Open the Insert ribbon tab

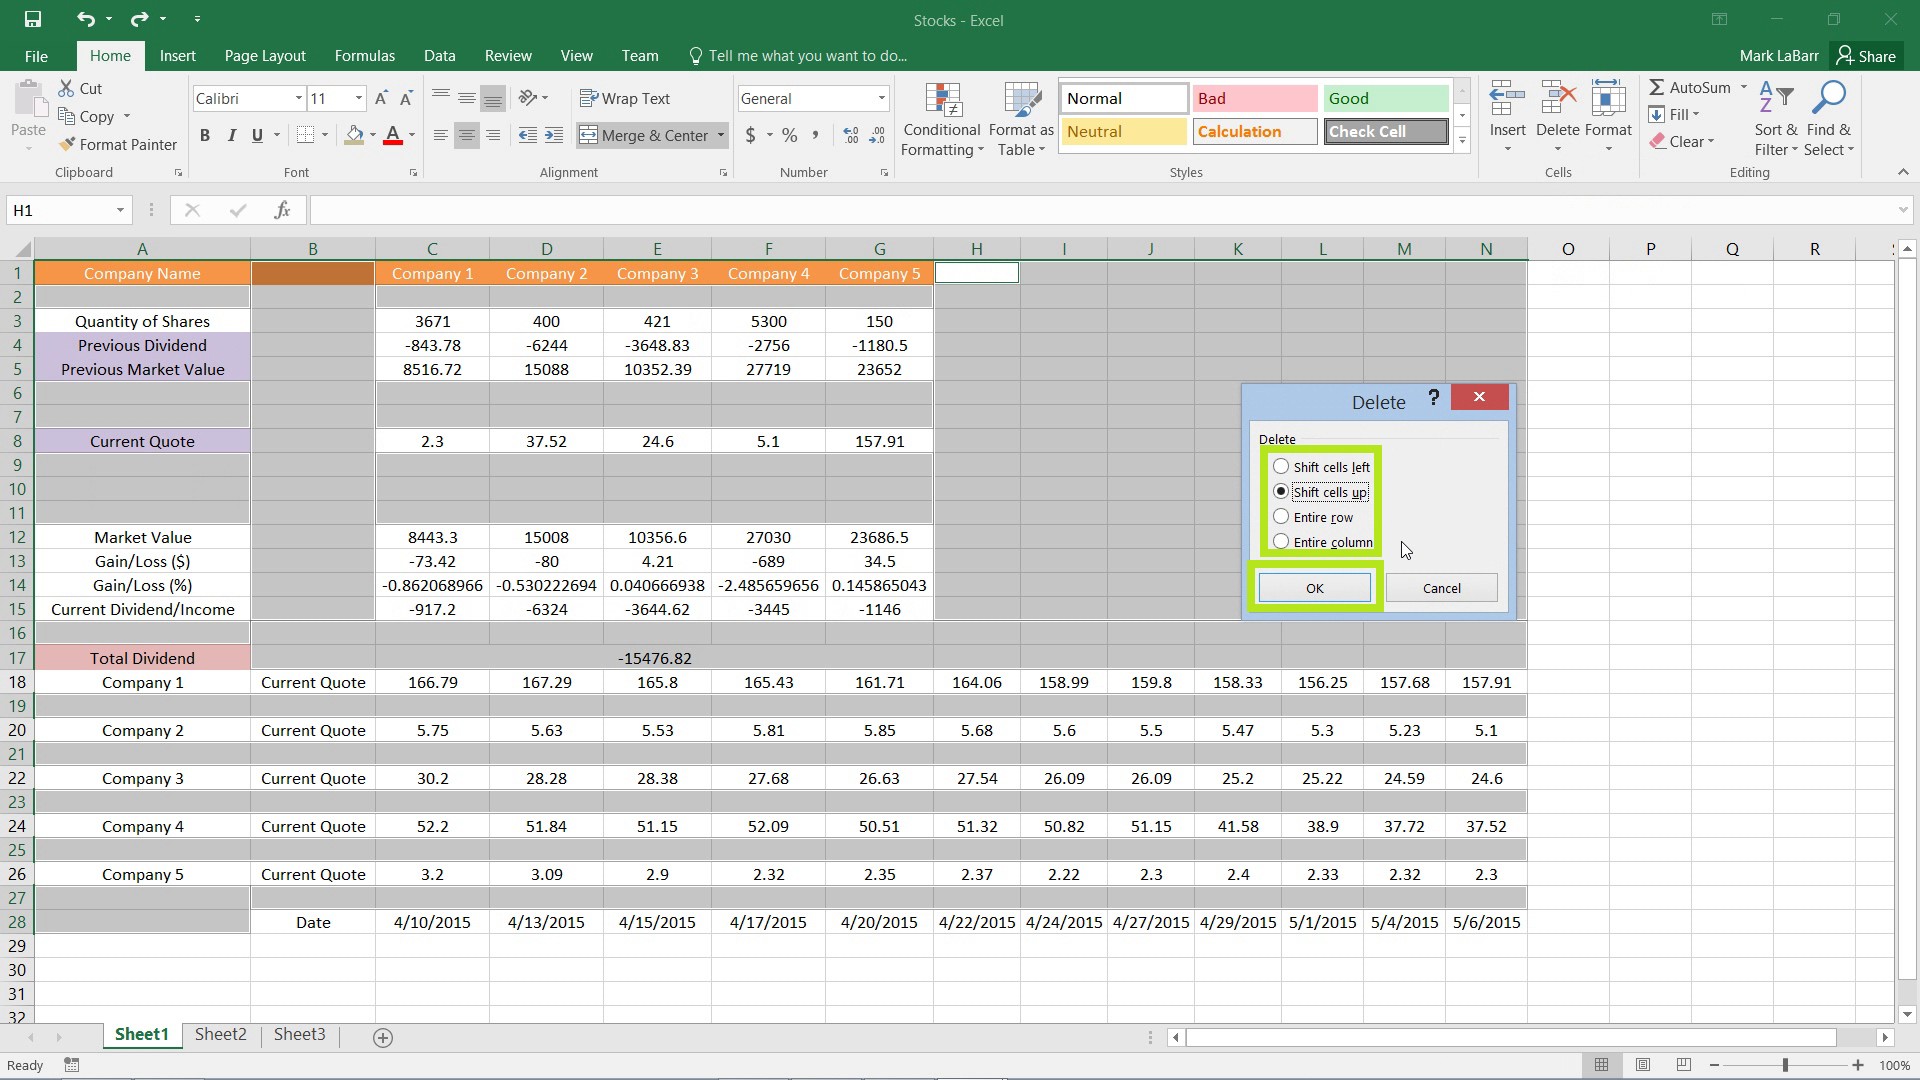[x=177, y=55]
